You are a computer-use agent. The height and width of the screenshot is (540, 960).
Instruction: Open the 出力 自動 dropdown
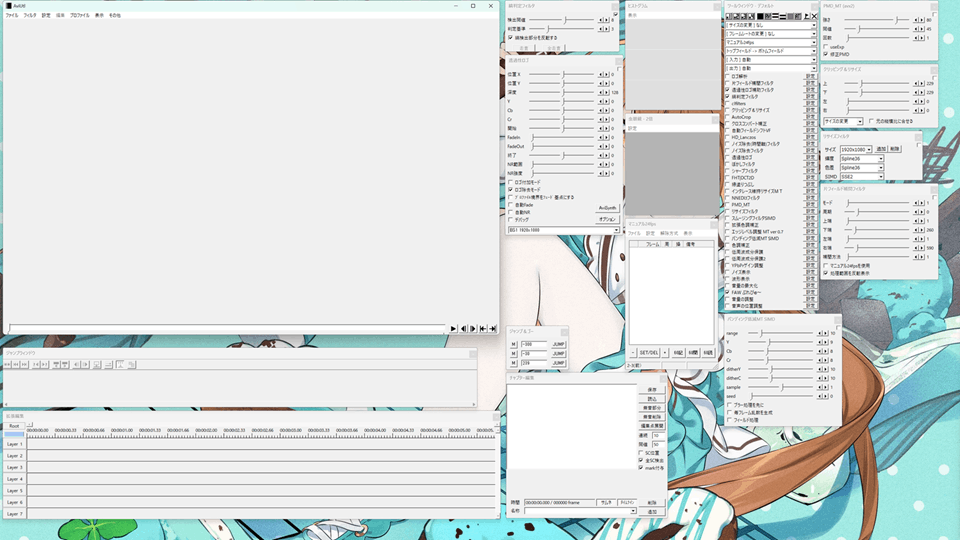[x=771, y=68]
